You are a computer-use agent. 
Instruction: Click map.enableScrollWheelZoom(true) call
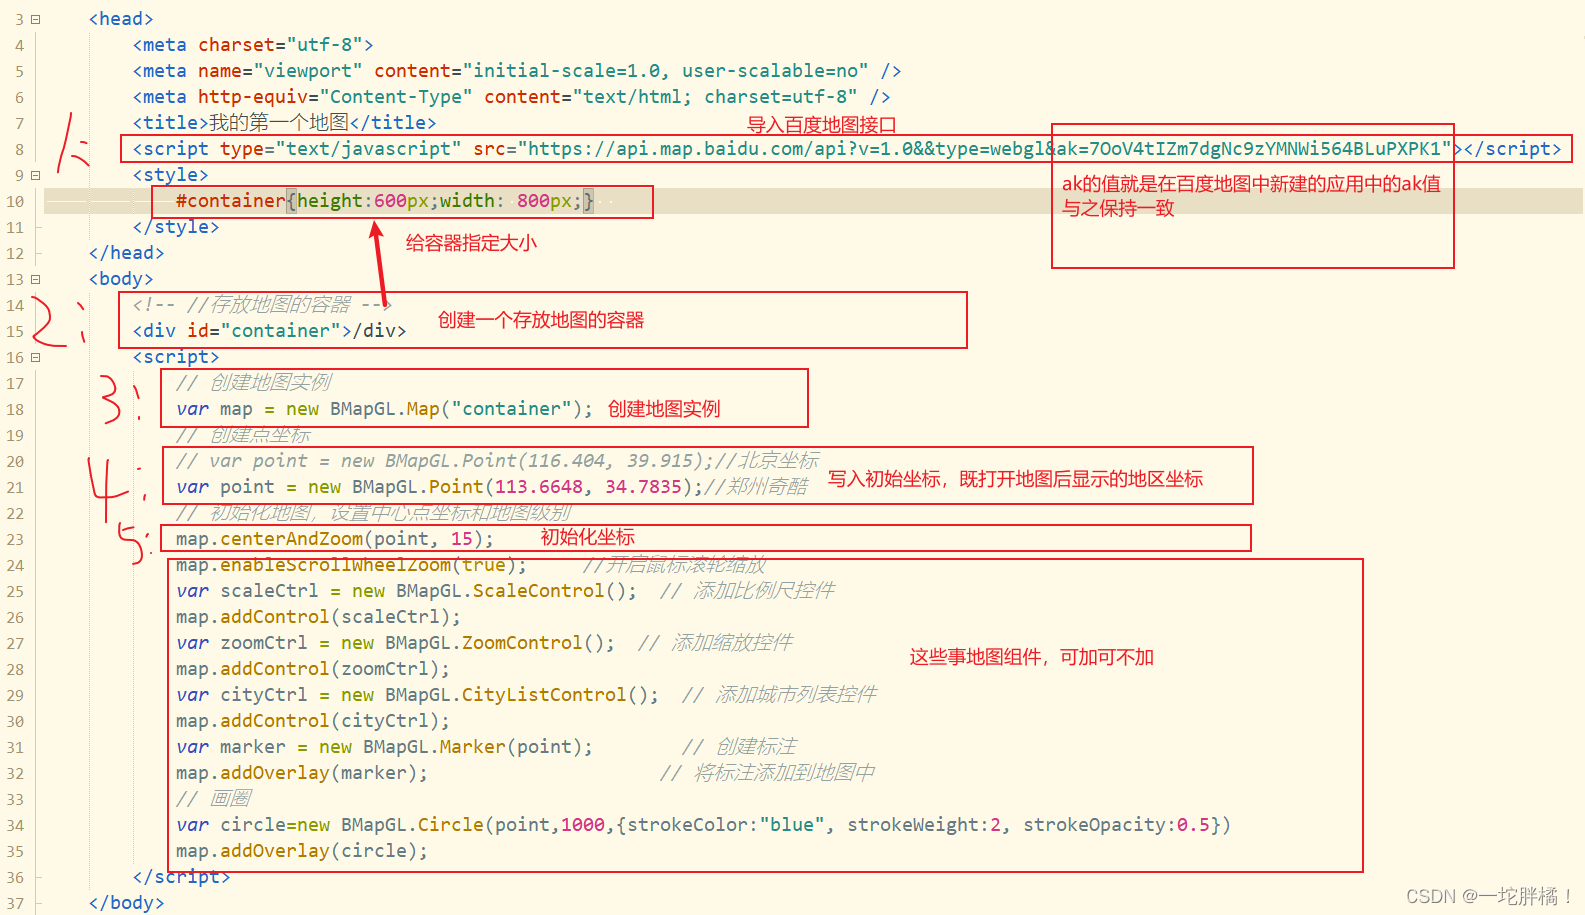(351, 565)
